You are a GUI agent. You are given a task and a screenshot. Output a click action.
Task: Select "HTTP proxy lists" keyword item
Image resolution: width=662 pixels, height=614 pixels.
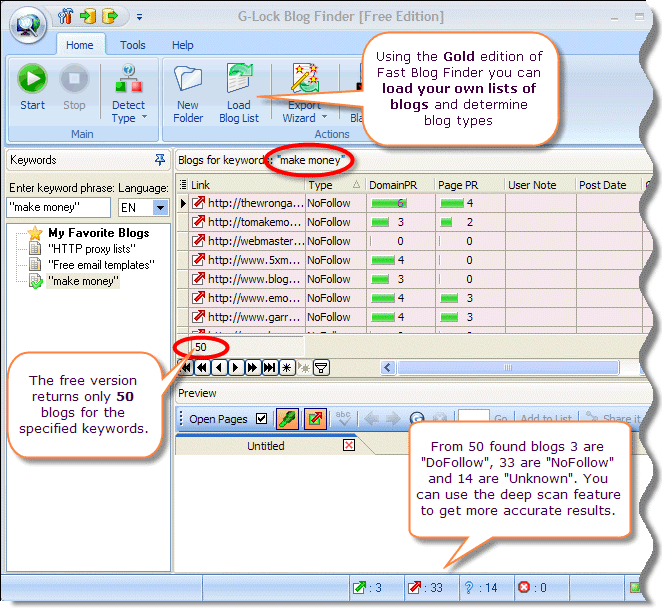point(92,248)
